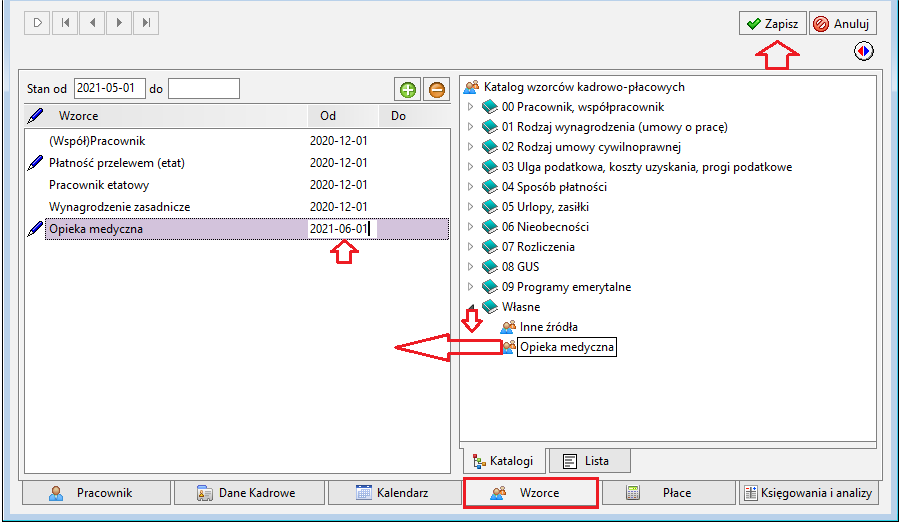Click Stan od date field 2021-05-01
This screenshot has height=524, width=902.
pos(109,89)
